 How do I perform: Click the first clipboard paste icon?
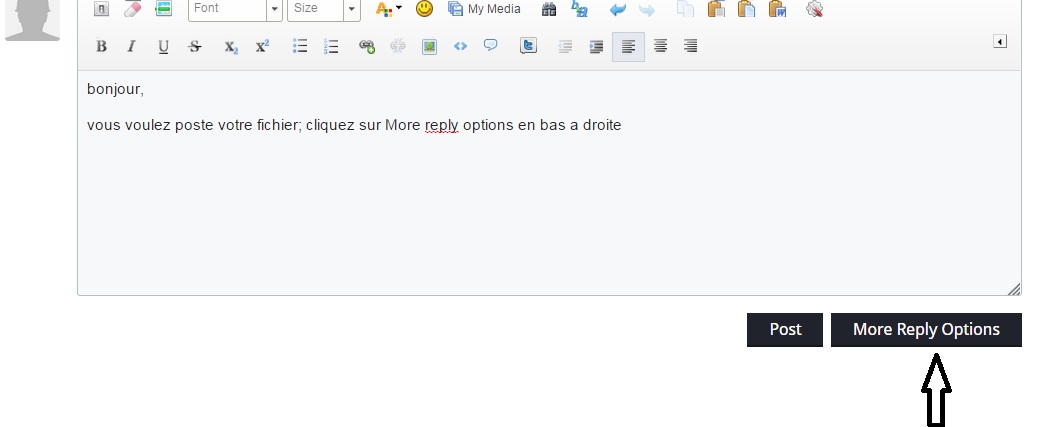pos(716,9)
